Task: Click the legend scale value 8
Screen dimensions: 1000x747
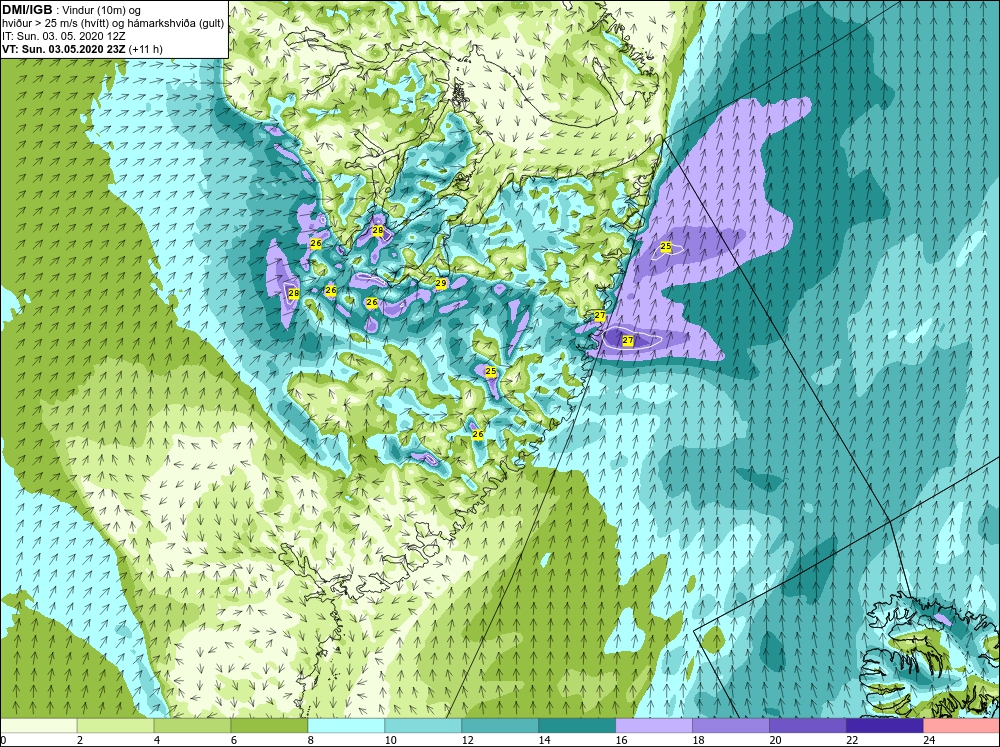Action: [x=311, y=740]
